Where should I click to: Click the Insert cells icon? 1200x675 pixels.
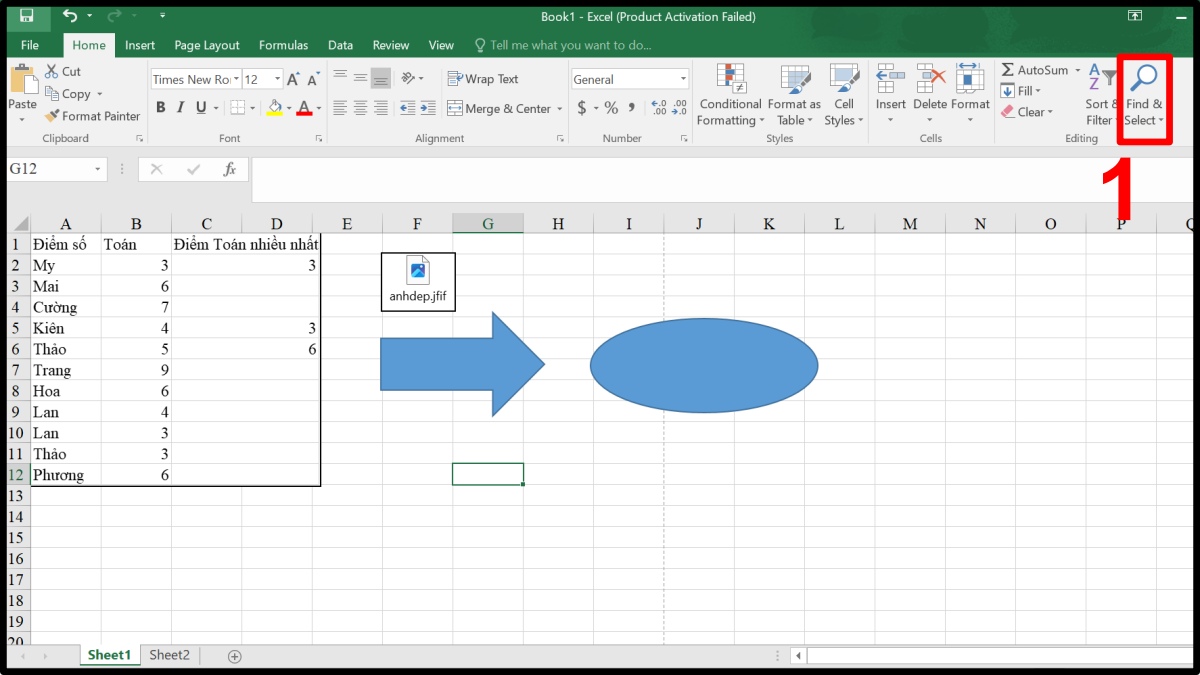(x=890, y=80)
